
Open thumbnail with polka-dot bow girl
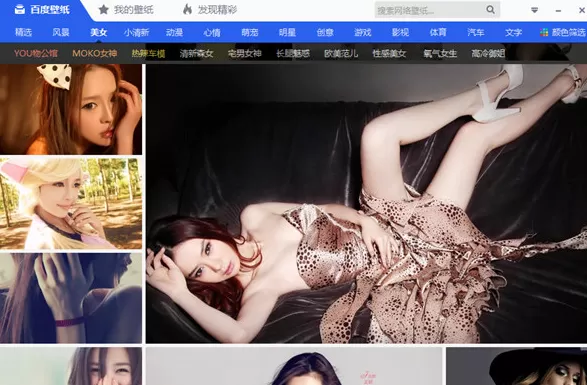point(71,109)
